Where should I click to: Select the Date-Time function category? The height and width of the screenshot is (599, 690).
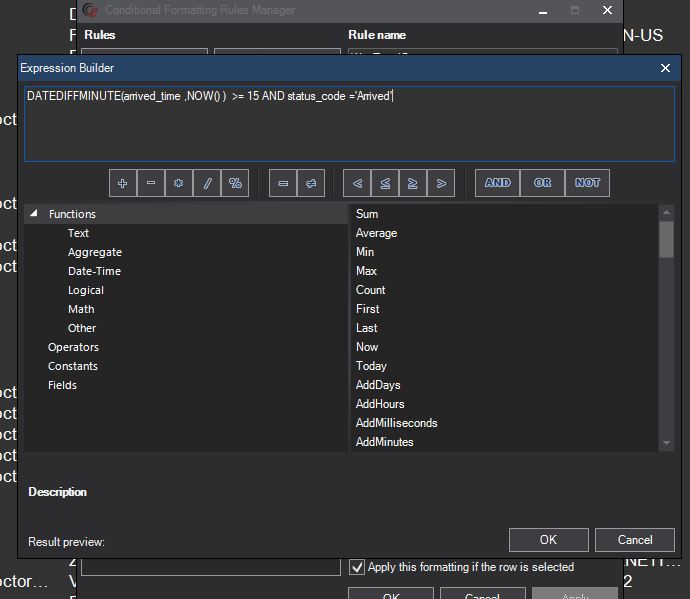(94, 271)
